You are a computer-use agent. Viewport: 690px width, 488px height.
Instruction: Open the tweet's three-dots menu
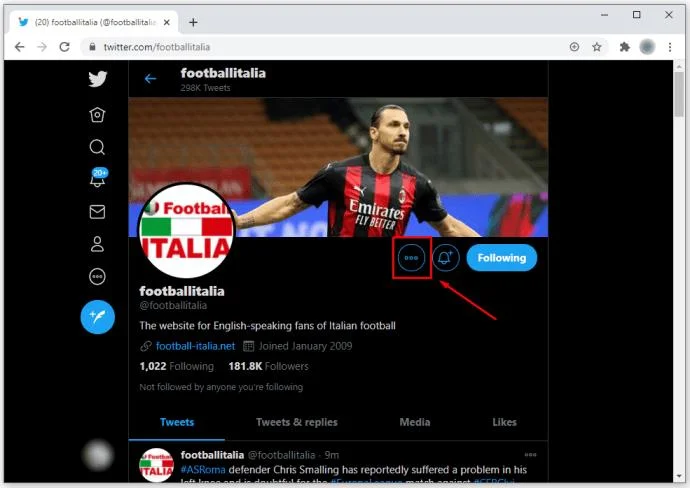click(x=530, y=455)
